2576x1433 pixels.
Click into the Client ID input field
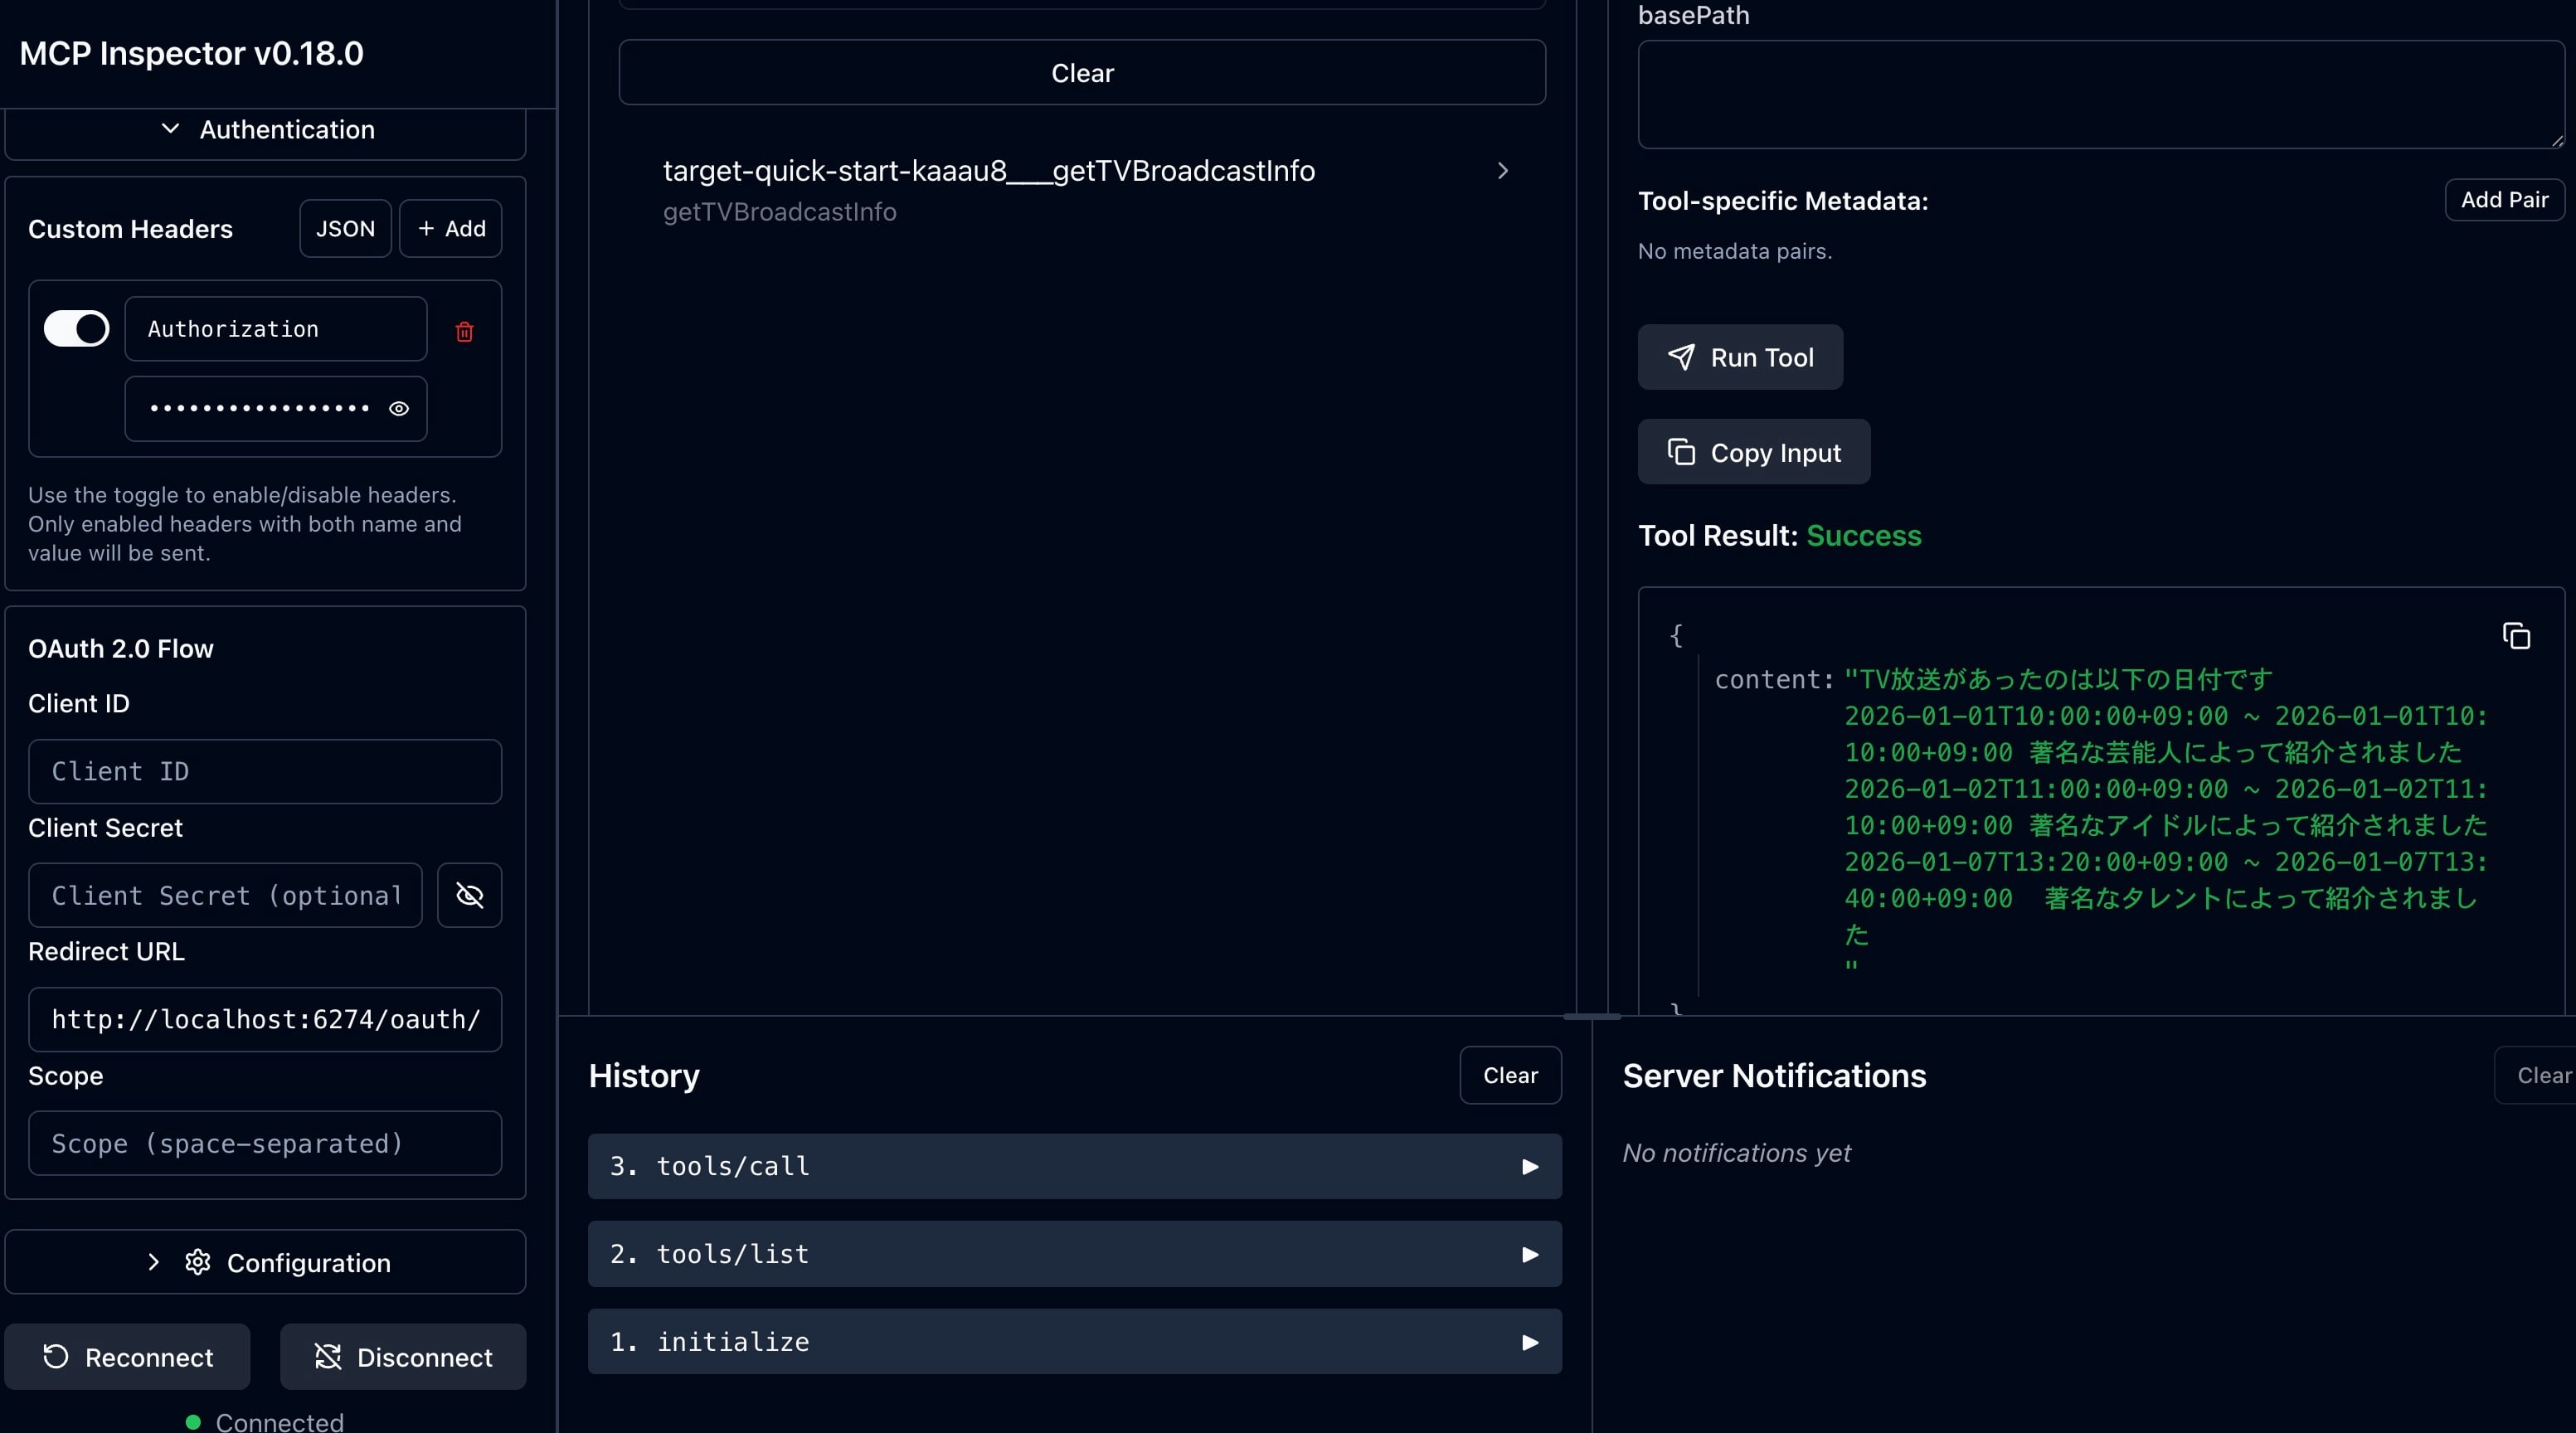tap(265, 771)
